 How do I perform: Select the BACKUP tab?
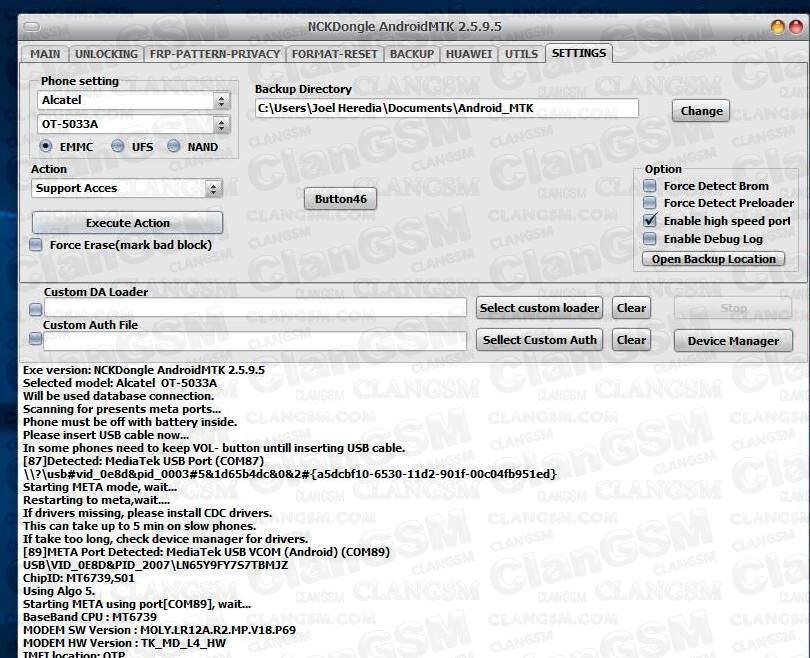[412, 54]
